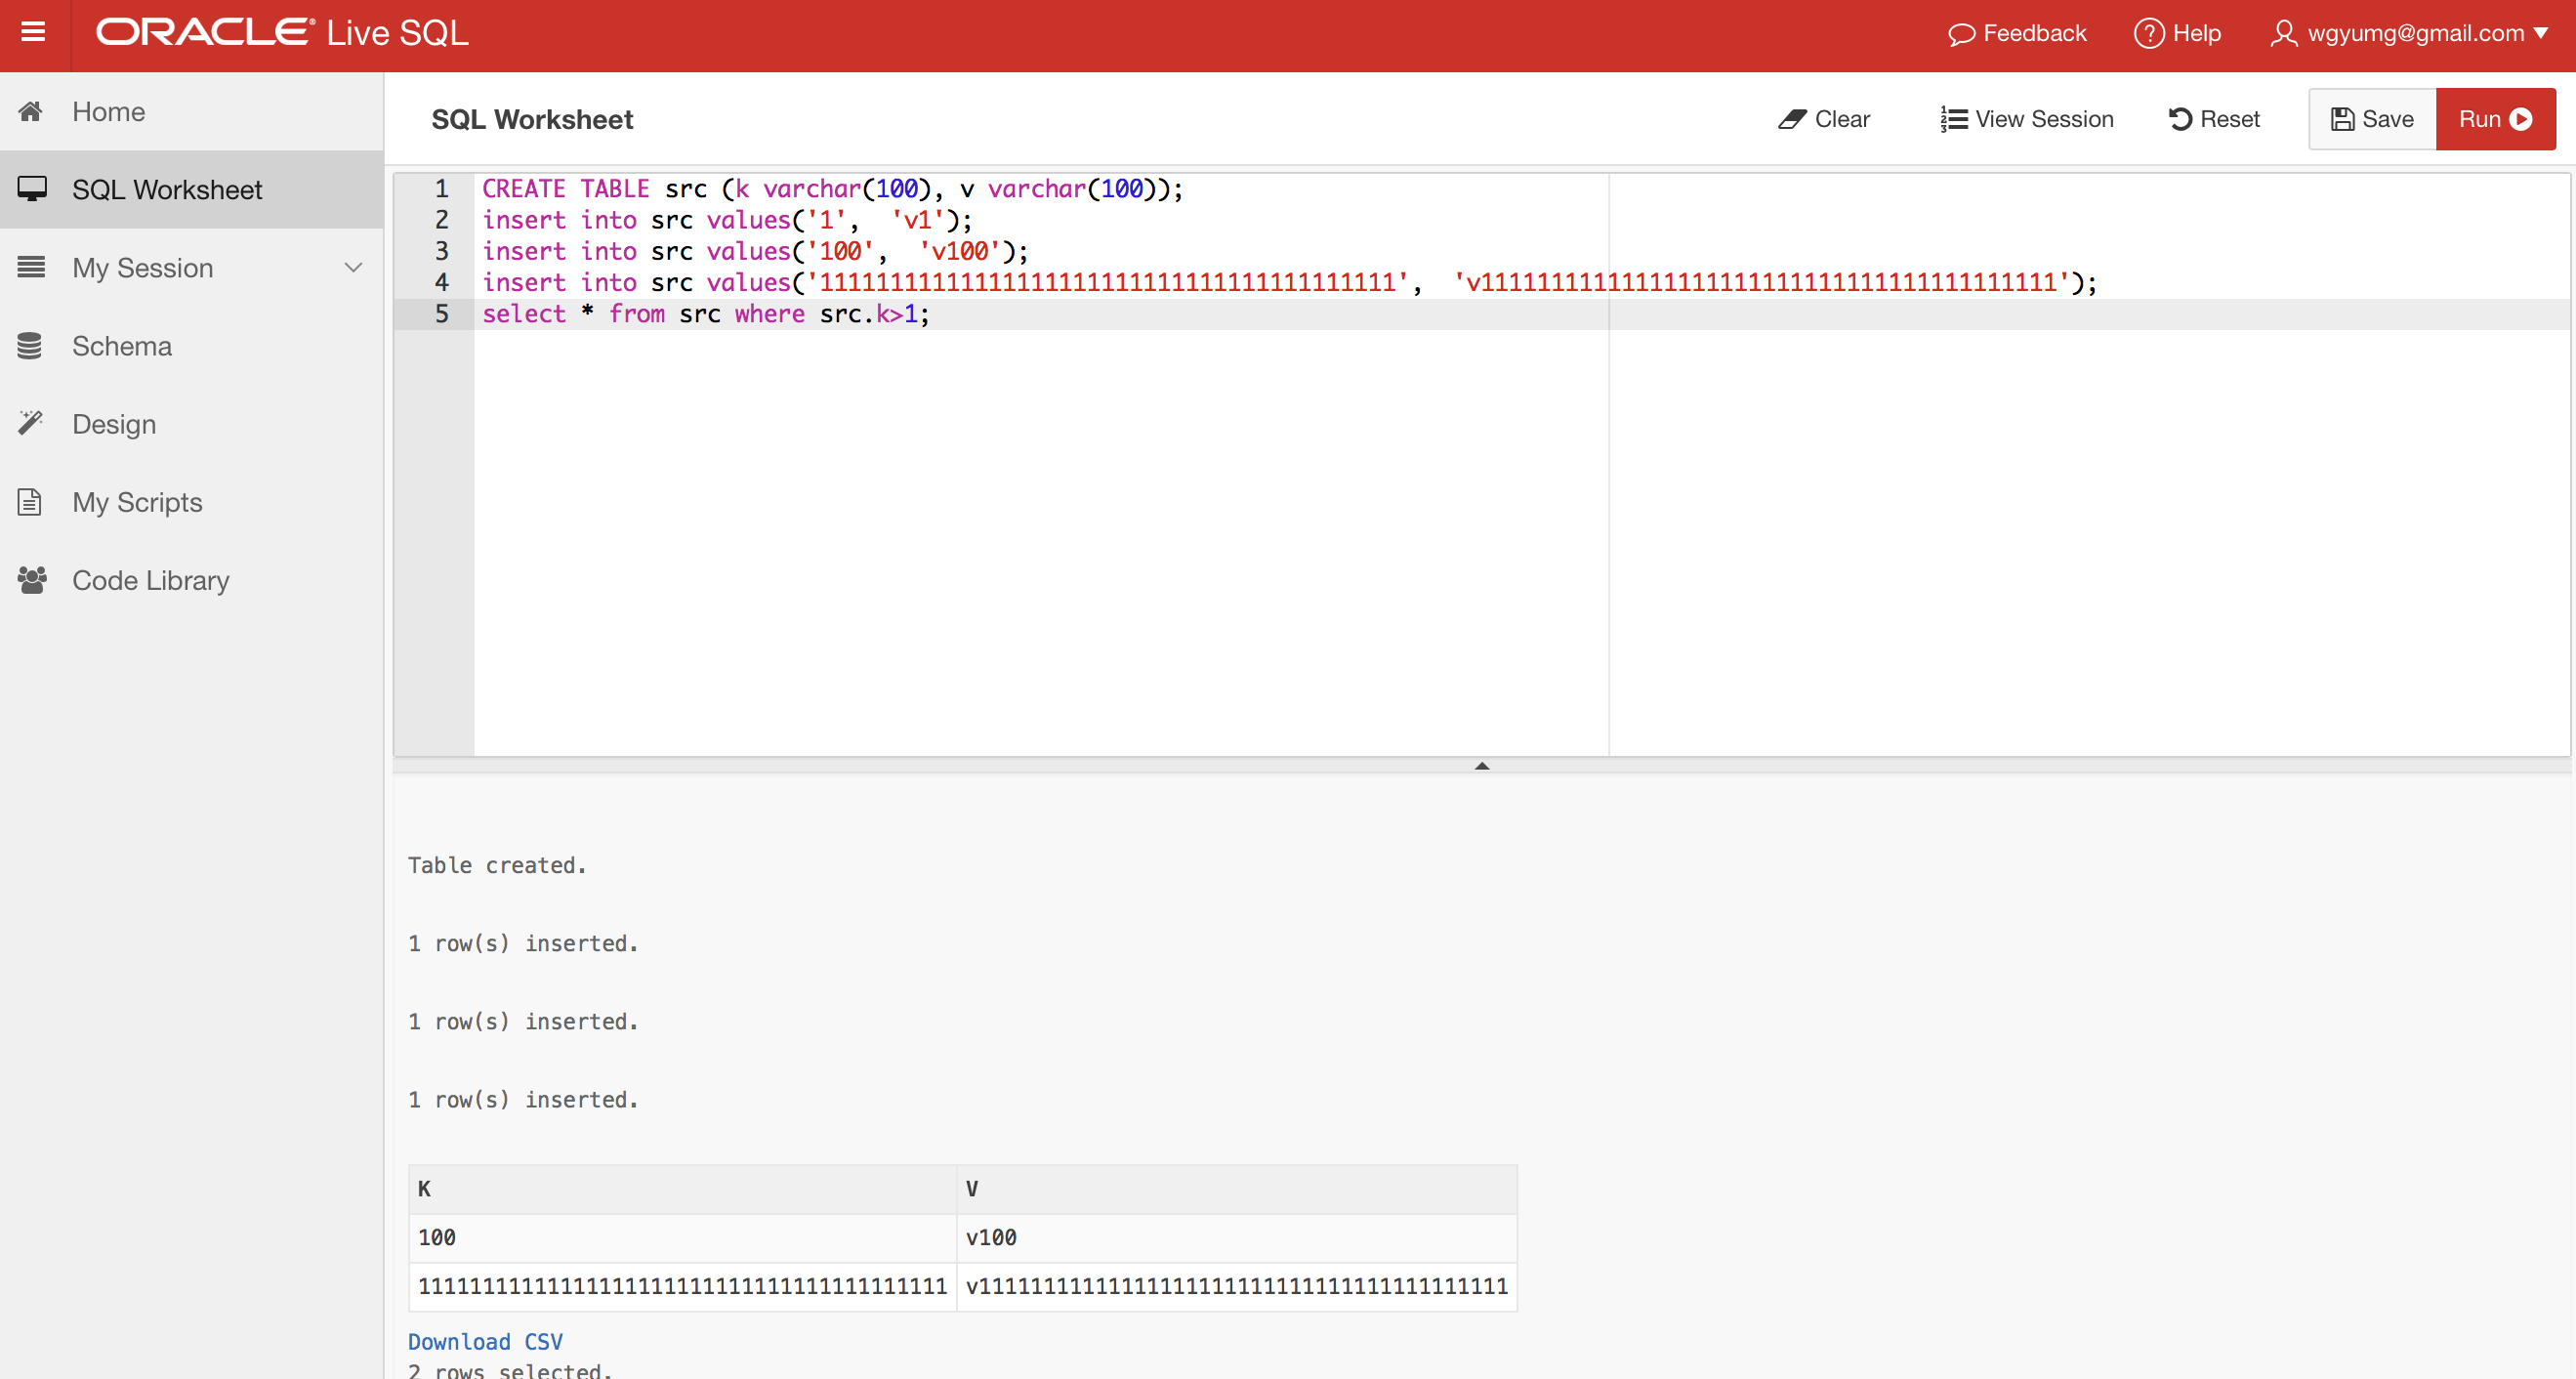This screenshot has width=2576, height=1379.
Task: Open the Feedback dialog
Action: (x=2017, y=33)
